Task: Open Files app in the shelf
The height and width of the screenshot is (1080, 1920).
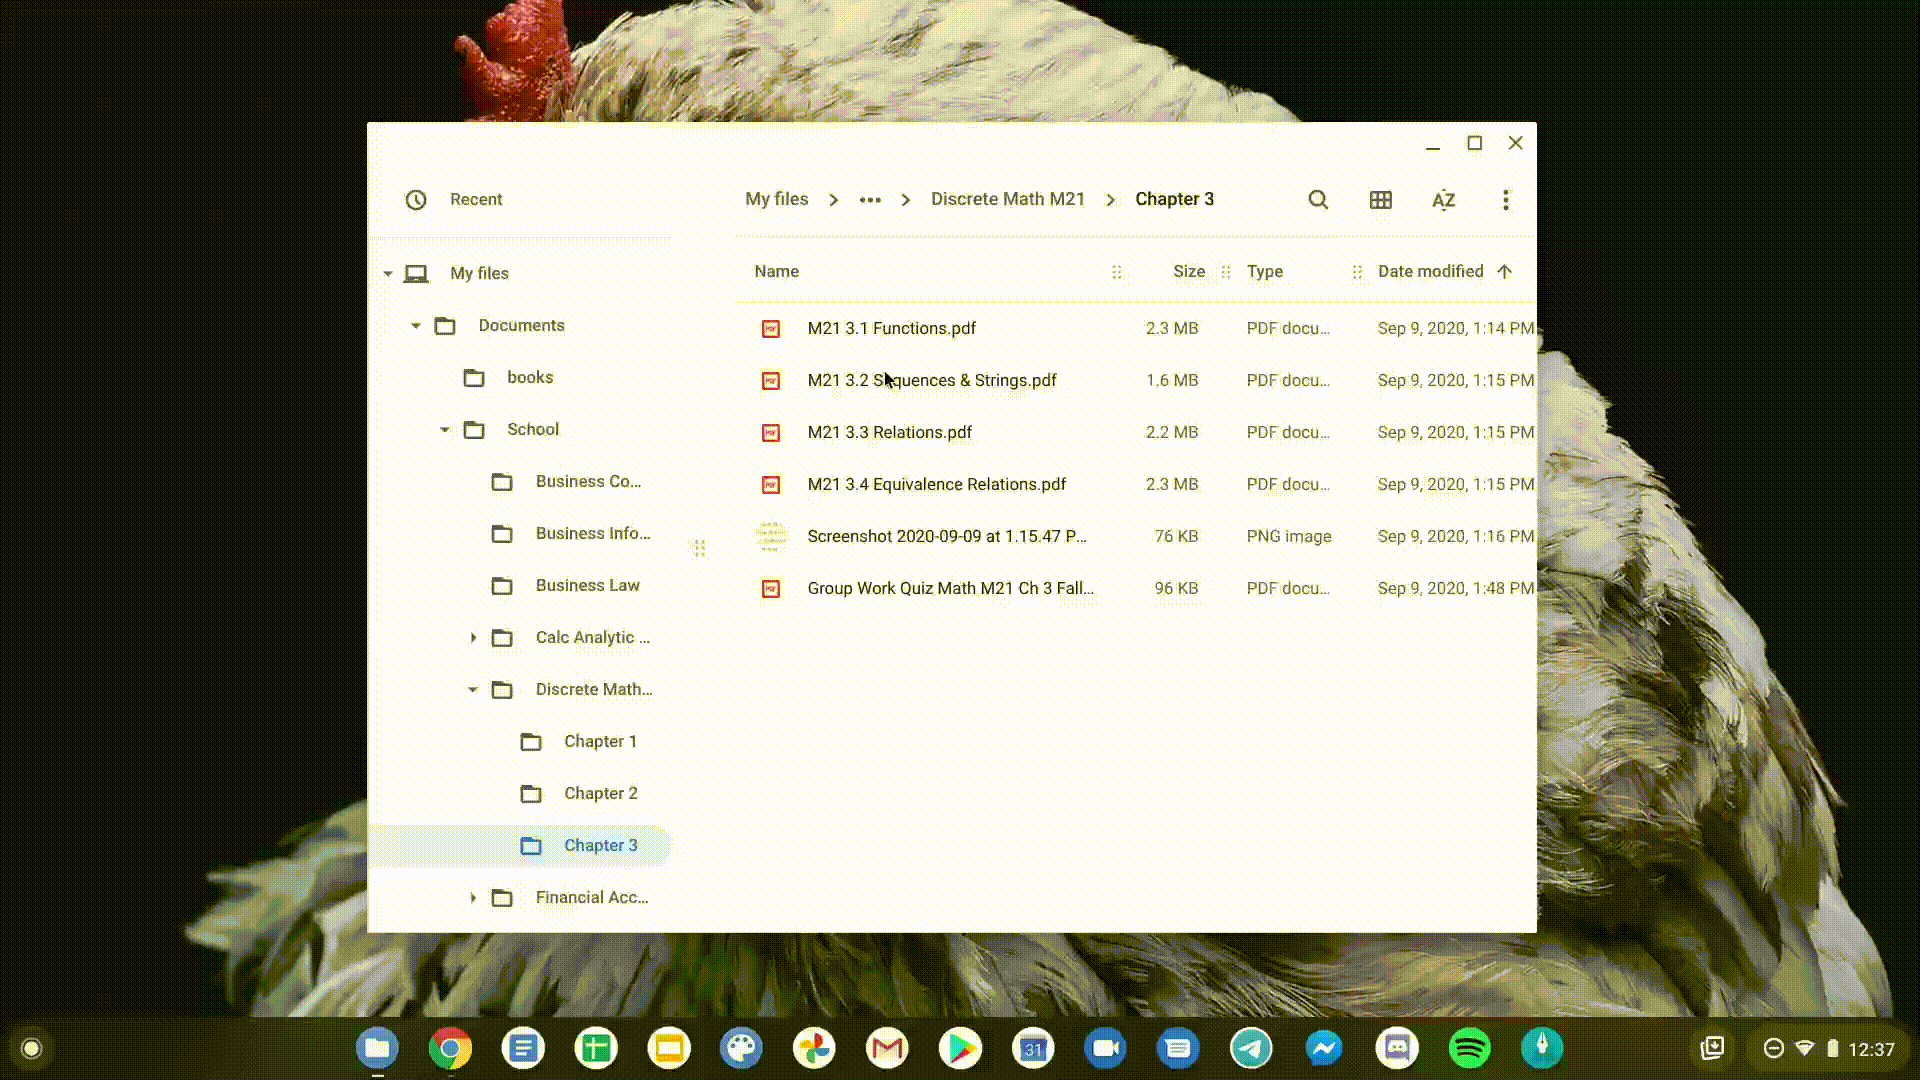Action: [377, 1048]
